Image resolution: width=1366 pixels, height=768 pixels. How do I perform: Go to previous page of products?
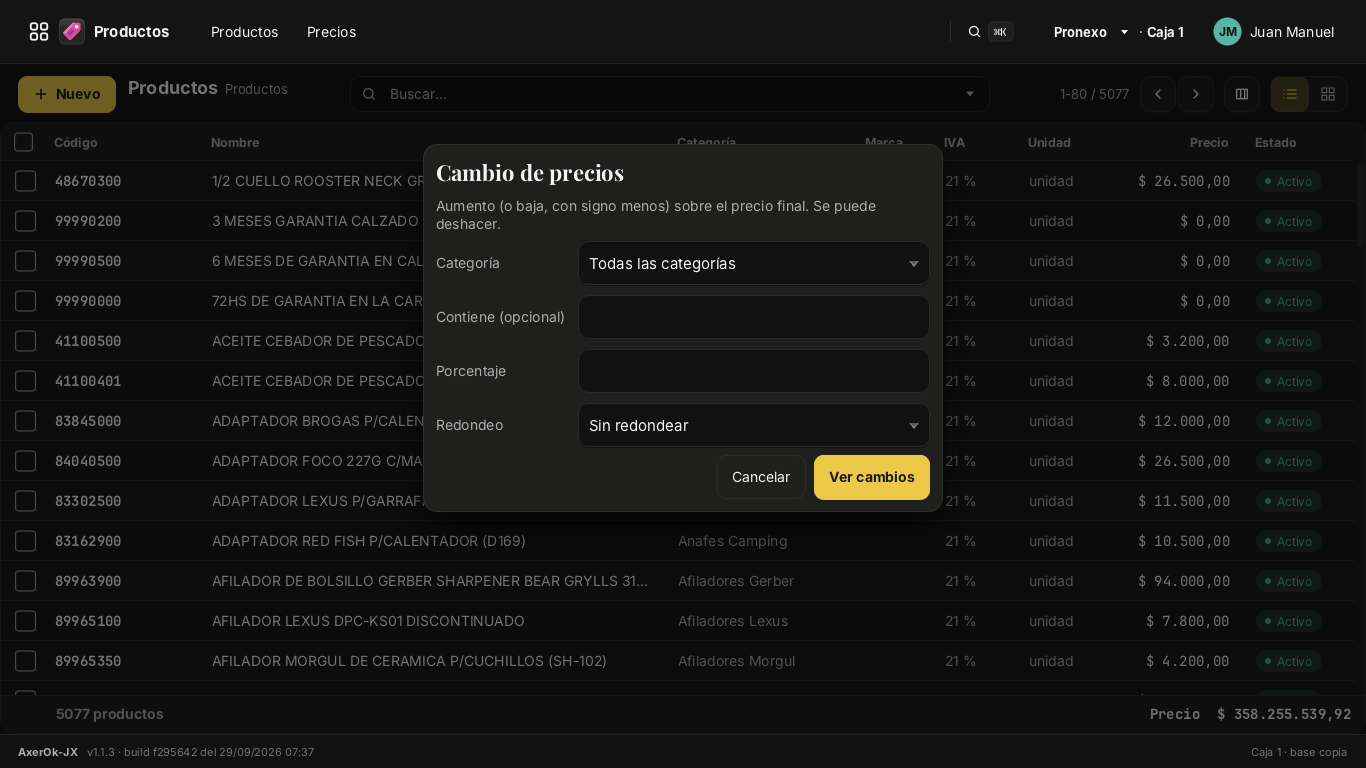coord(1158,94)
